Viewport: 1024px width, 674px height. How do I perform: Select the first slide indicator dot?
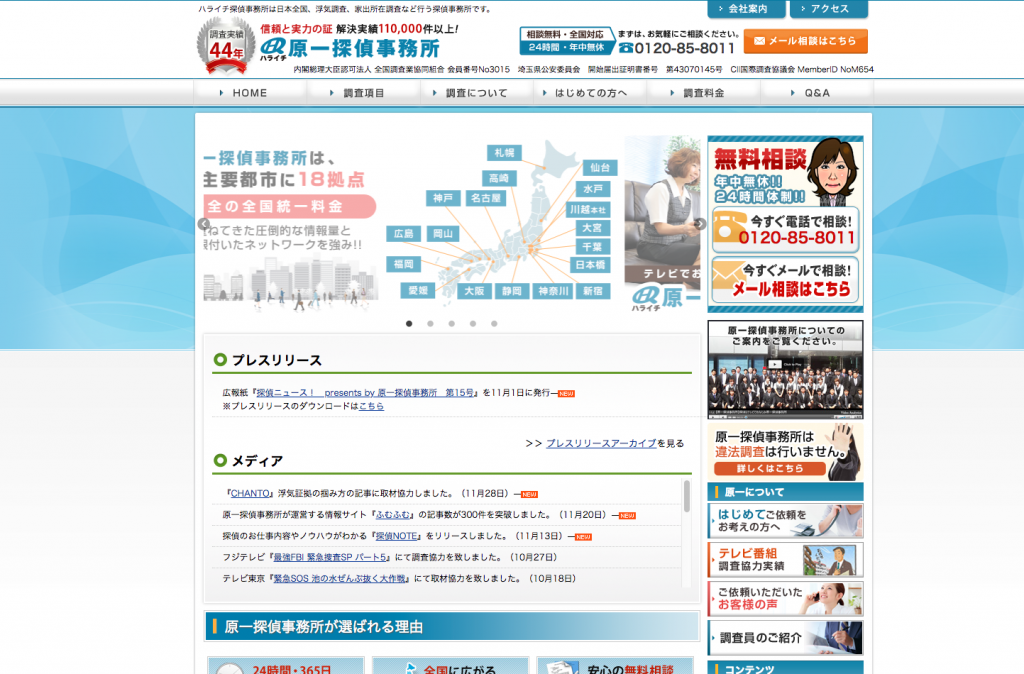point(409,323)
